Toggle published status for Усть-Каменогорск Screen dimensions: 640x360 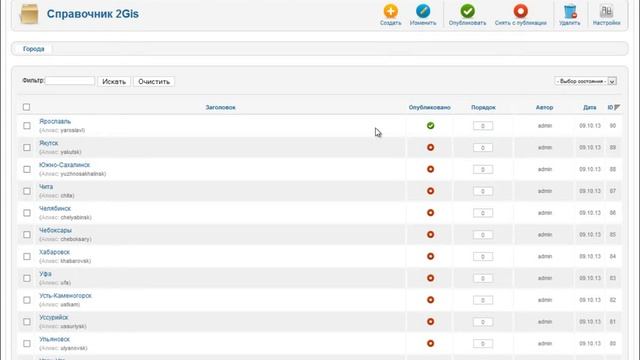430,300
